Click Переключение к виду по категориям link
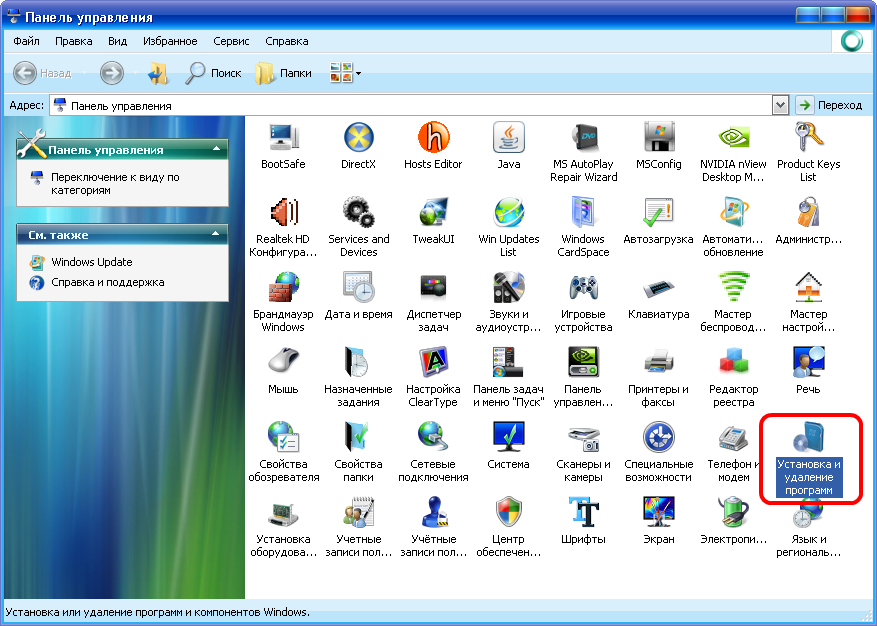The height and width of the screenshot is (626, 877). tap(114, 183)
